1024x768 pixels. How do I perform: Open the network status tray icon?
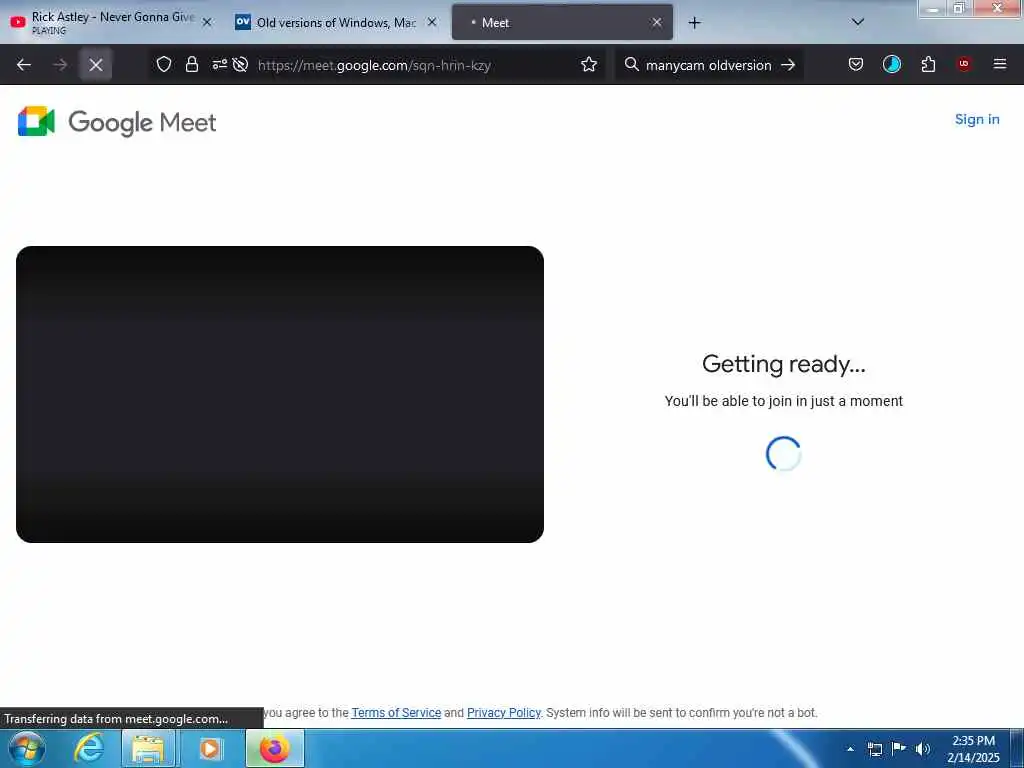coord(875,749)
